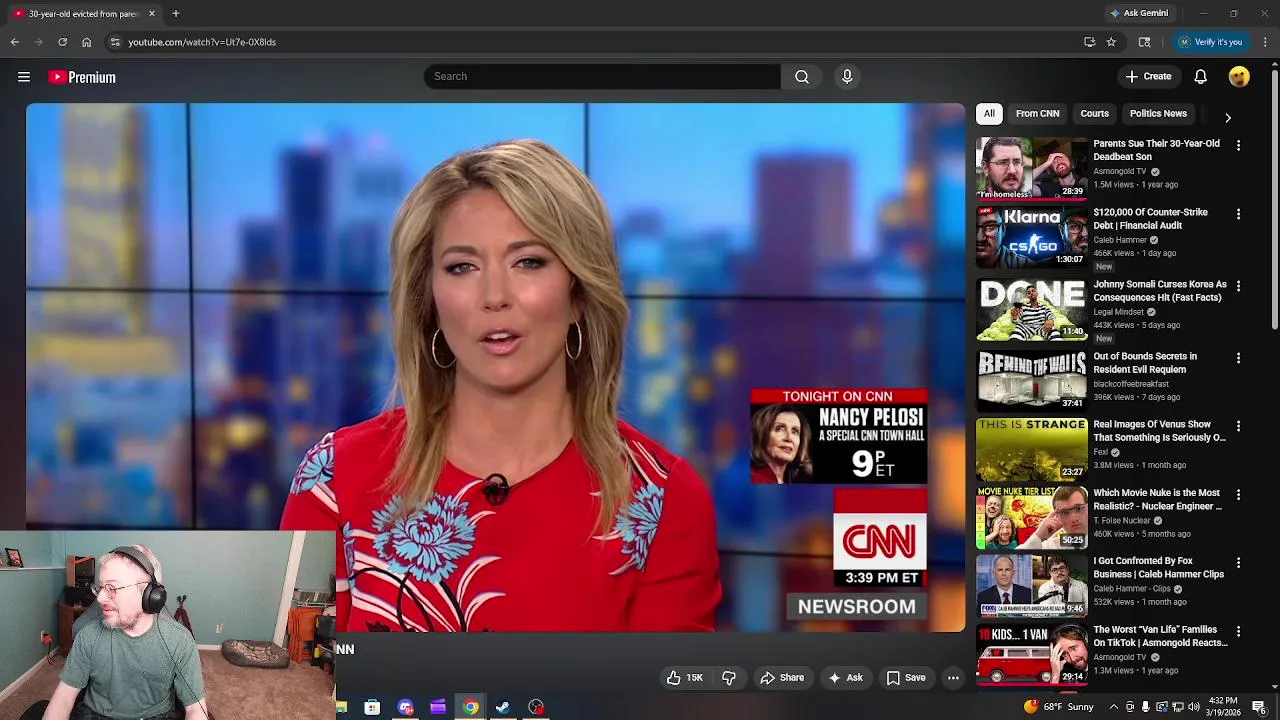Open OBS Studio from the taskbar

tap(536, 707)
